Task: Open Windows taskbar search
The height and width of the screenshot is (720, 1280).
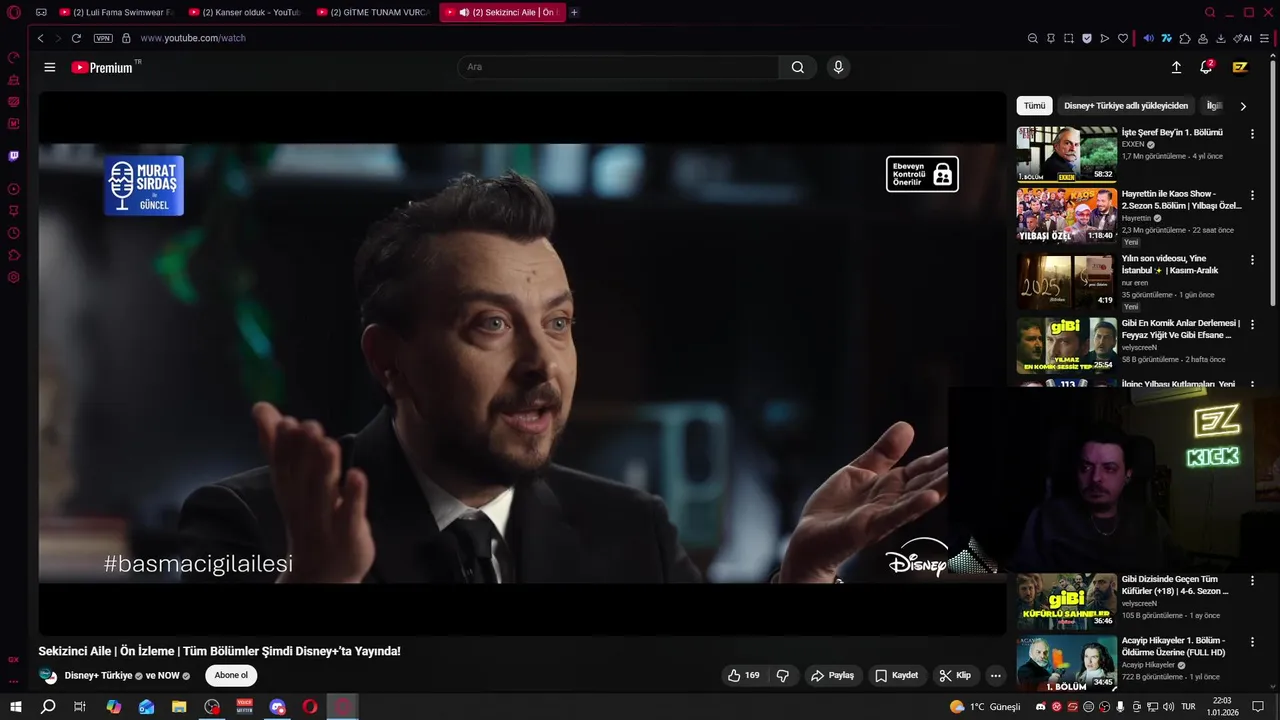Action: click(x=48, y=706)
